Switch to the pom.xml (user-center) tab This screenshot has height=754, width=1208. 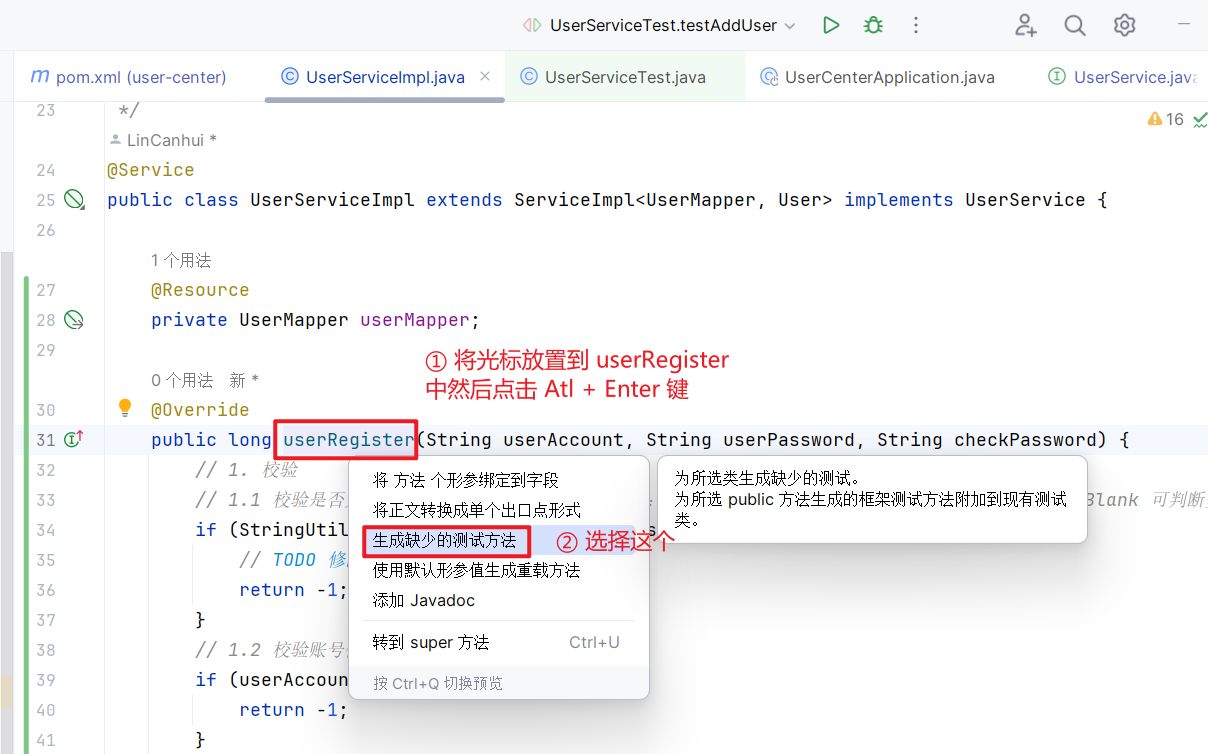point(128,77)
